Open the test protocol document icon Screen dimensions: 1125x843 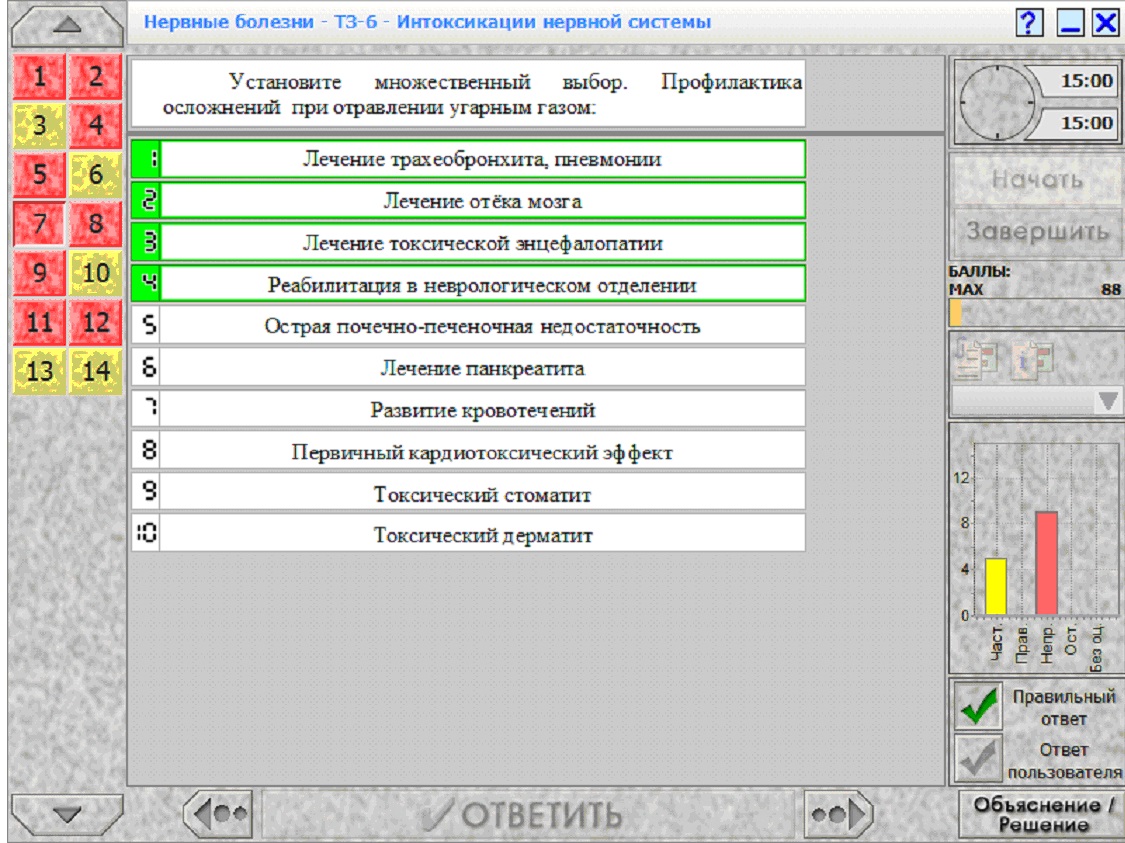point(976,358)
